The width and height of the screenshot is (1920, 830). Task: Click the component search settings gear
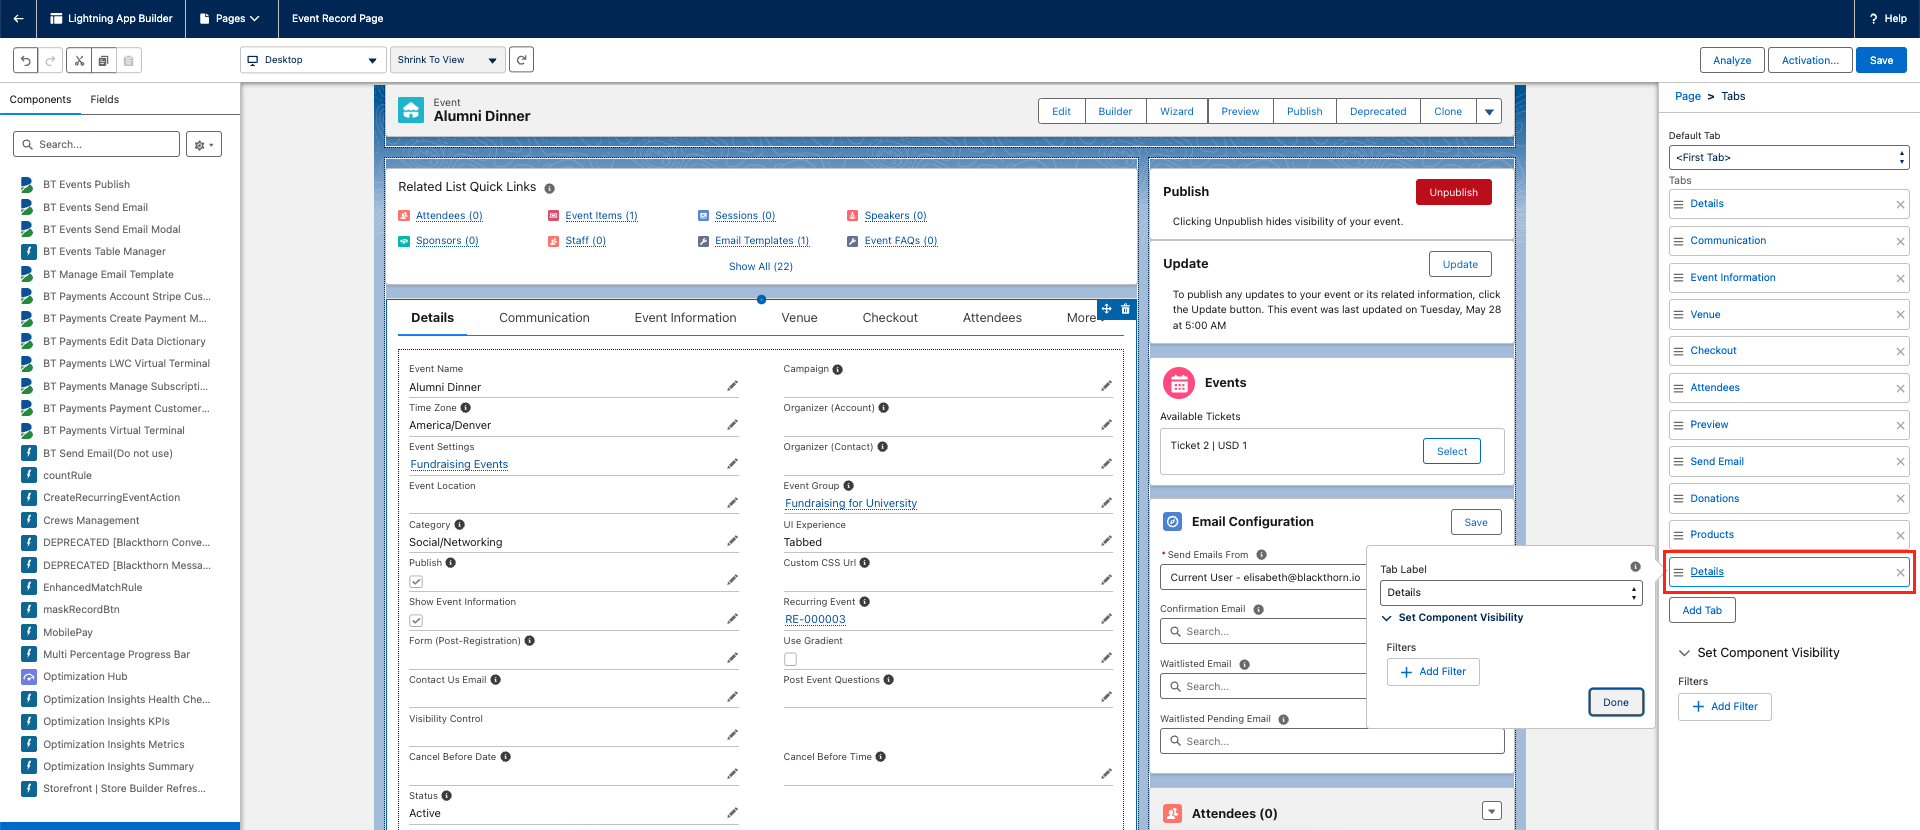click(x=204, y=145)
